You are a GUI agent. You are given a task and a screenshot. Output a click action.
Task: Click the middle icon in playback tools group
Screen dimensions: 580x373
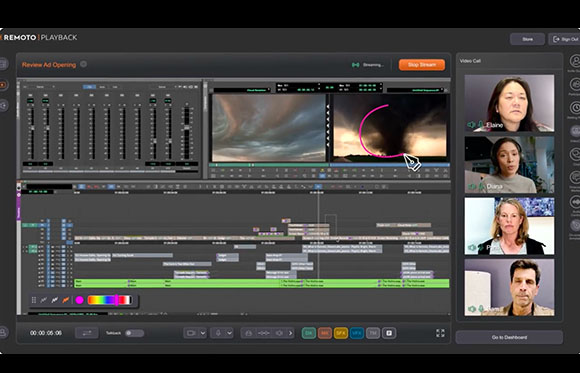coord(264,333)
